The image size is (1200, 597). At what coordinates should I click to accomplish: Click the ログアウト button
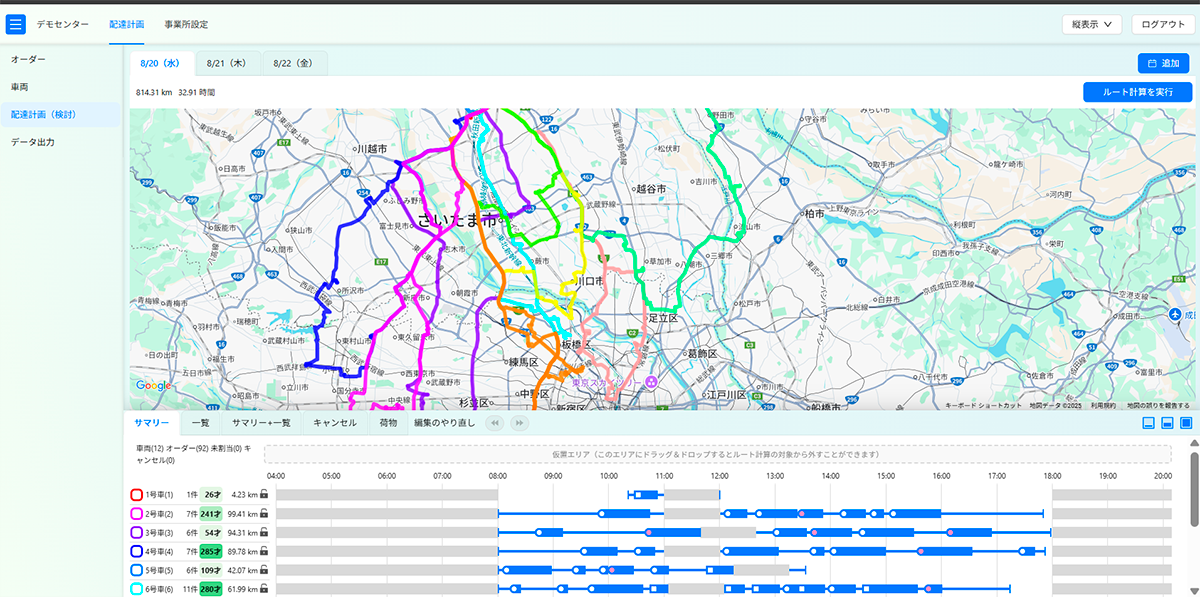coord(1162,24)
